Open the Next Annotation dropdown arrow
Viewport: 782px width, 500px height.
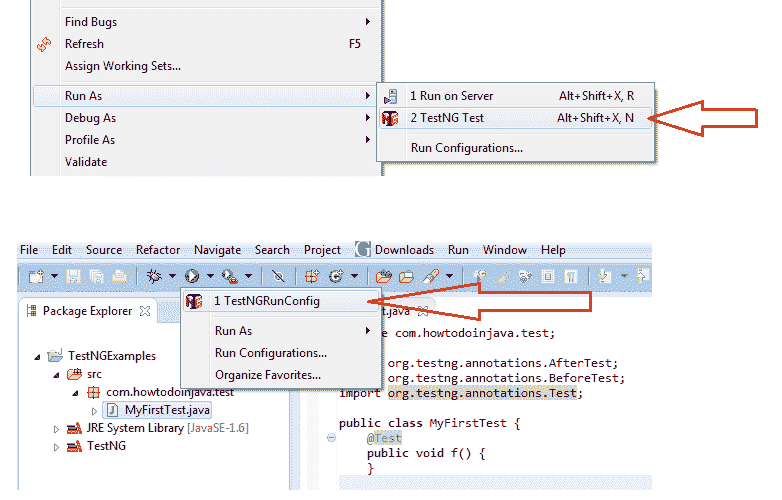click(x=624, y=276)
